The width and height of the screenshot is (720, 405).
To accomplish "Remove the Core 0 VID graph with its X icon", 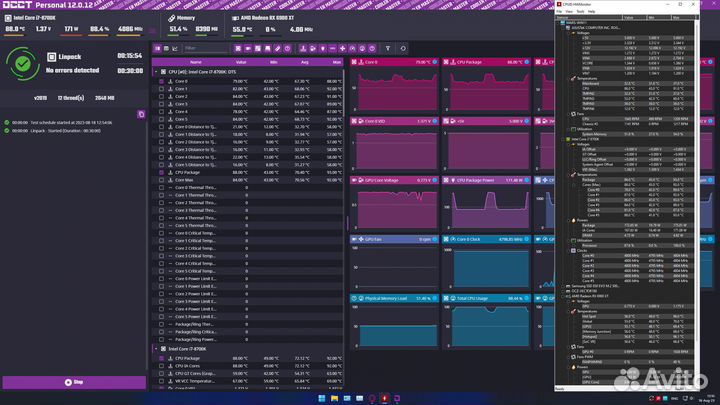I will (354, 121).
